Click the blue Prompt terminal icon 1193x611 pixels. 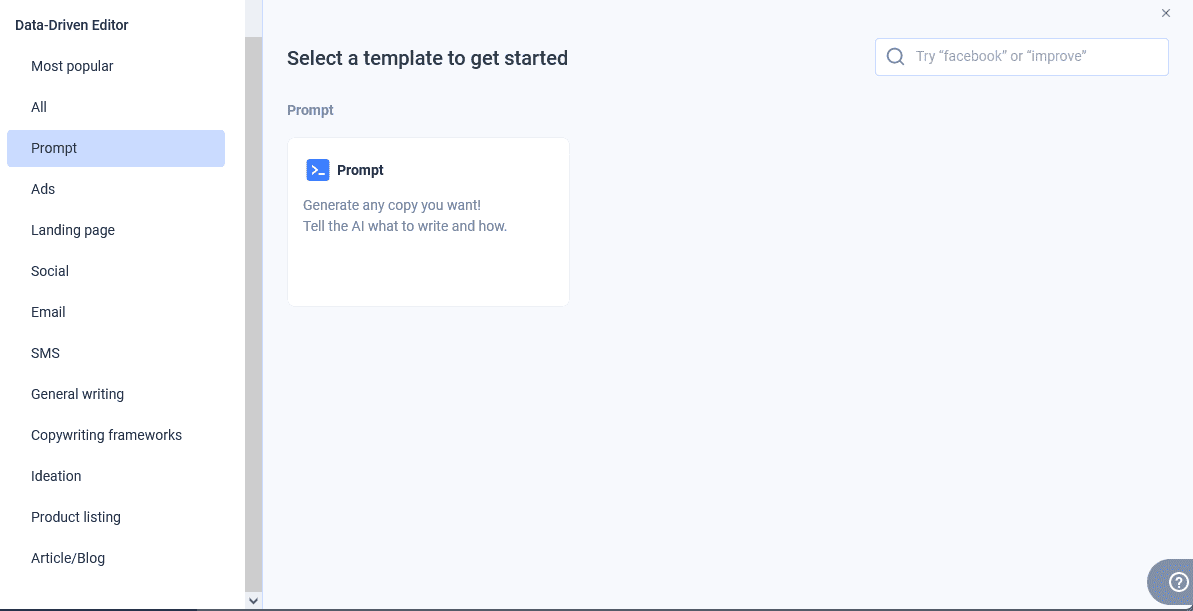pos(318,170)
